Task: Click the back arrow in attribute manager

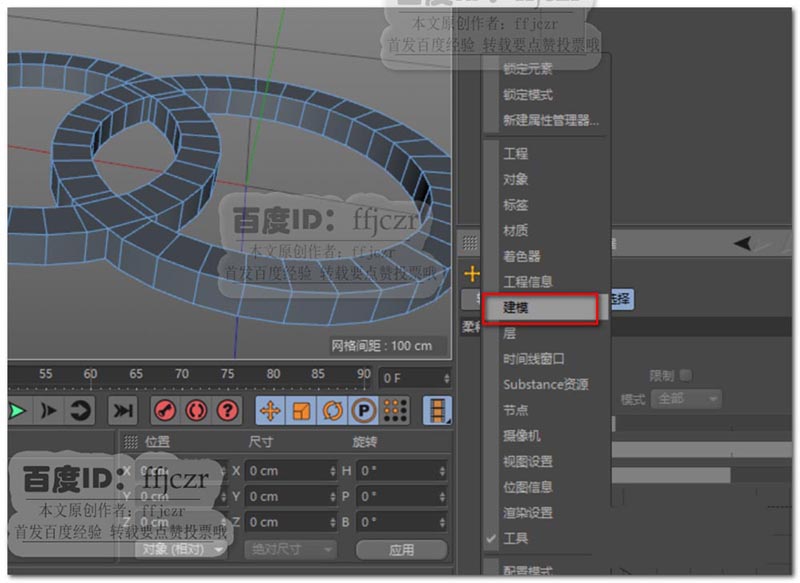Action: (742, 243)
